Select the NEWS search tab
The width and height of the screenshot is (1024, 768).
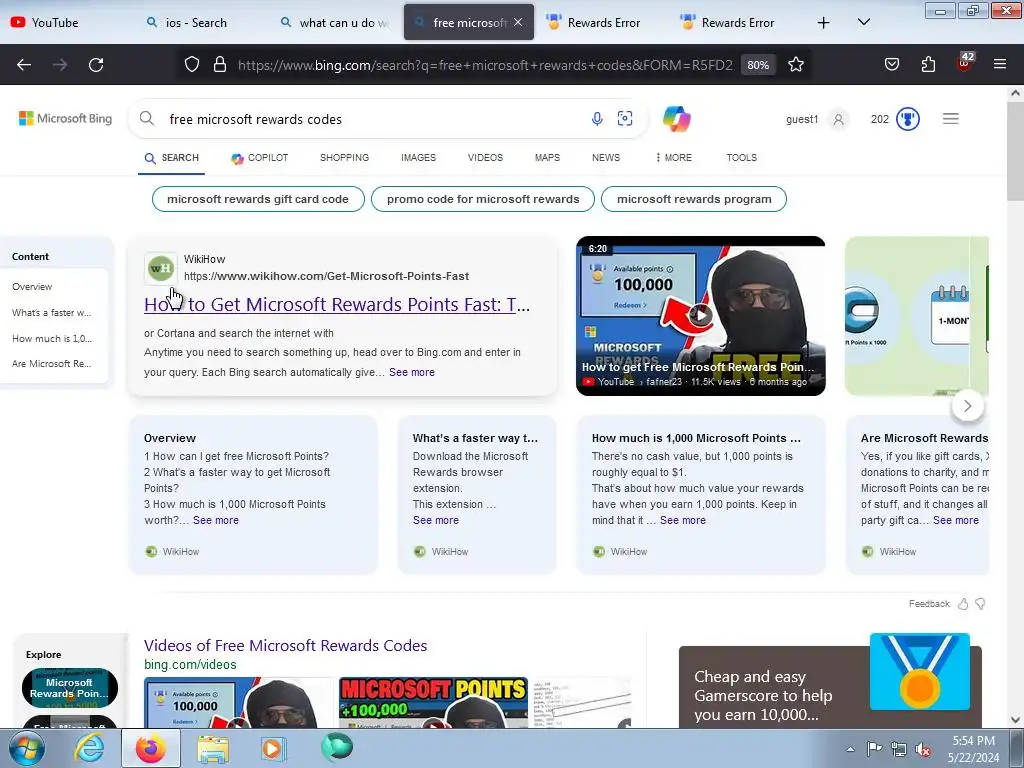(606, 158)
